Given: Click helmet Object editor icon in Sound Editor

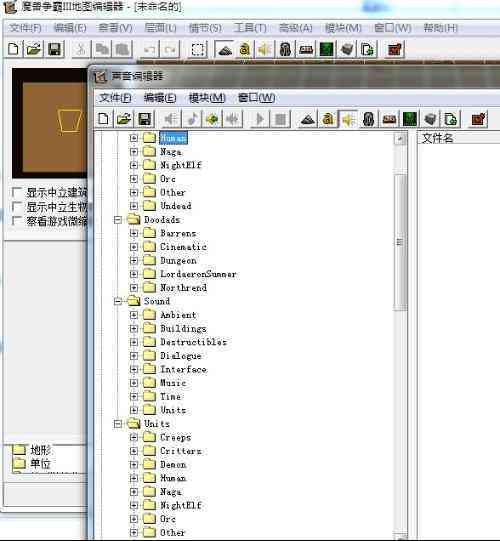Looking at the screenshot, I should [x=369, y=119].
